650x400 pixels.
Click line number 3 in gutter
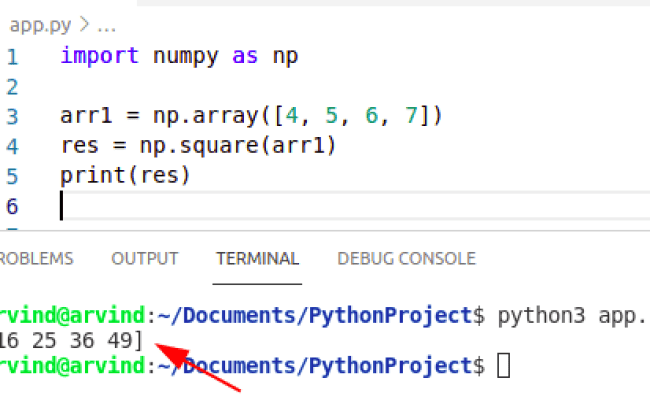12,117
